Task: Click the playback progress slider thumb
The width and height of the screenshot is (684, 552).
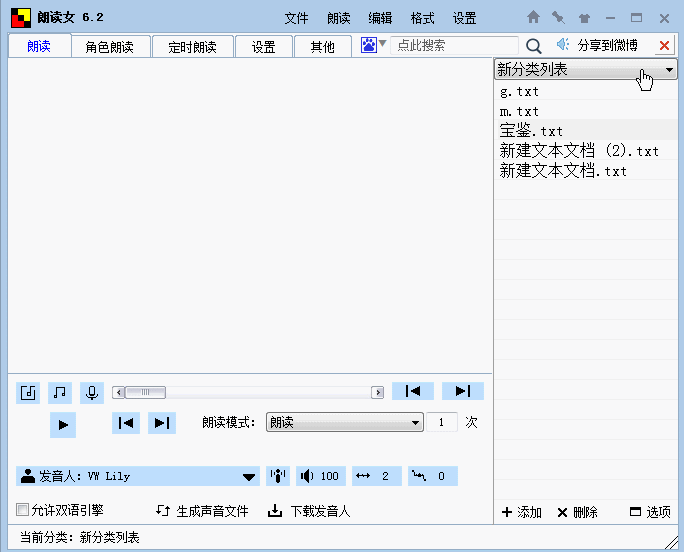Action: 145,392
